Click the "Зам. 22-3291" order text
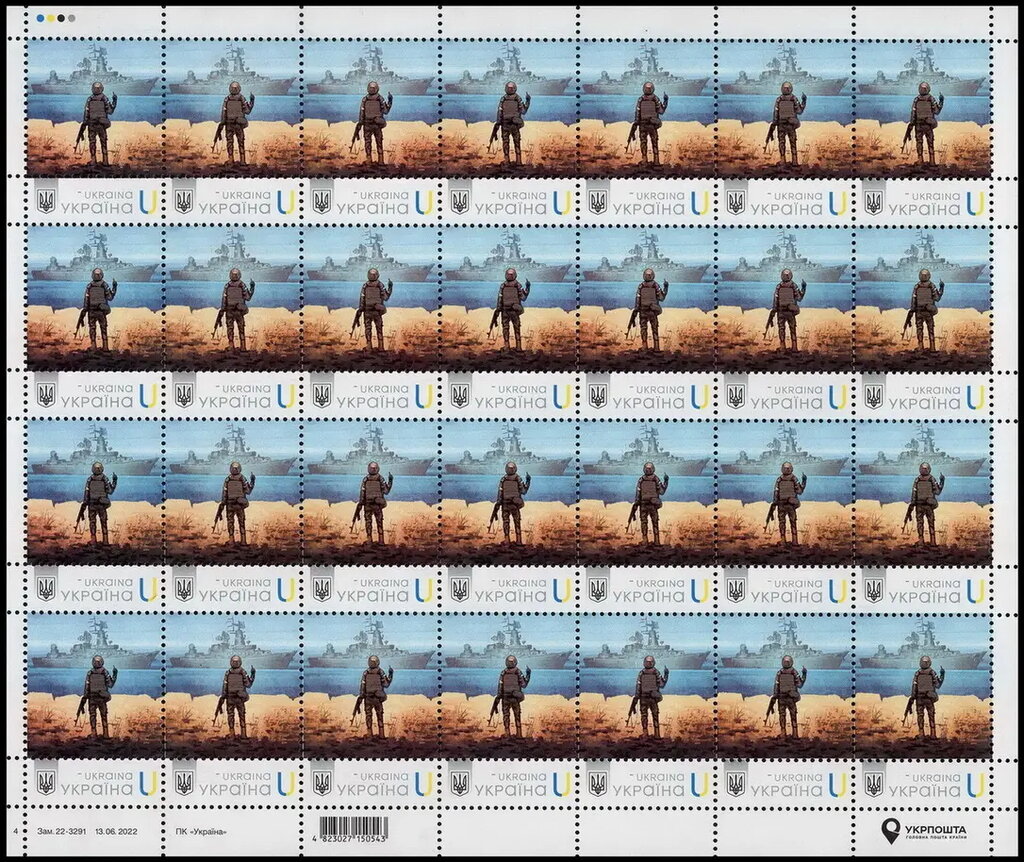The image size is (1024, 862). [x=61, y=831]
